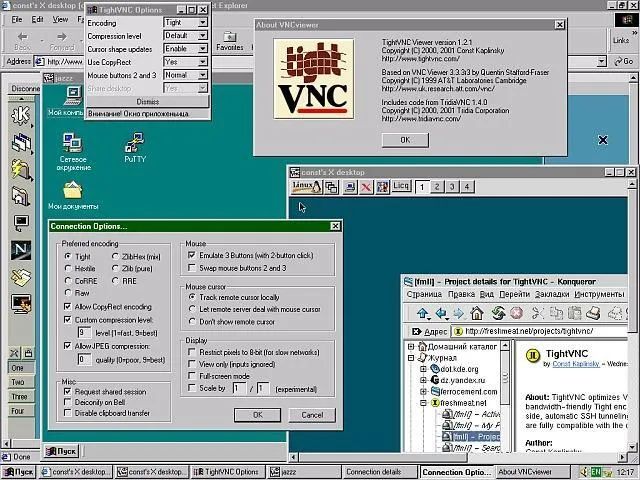Switch to virtual desktop 3 button
This screenshot has height=480, width=640.
pos(452,187)
